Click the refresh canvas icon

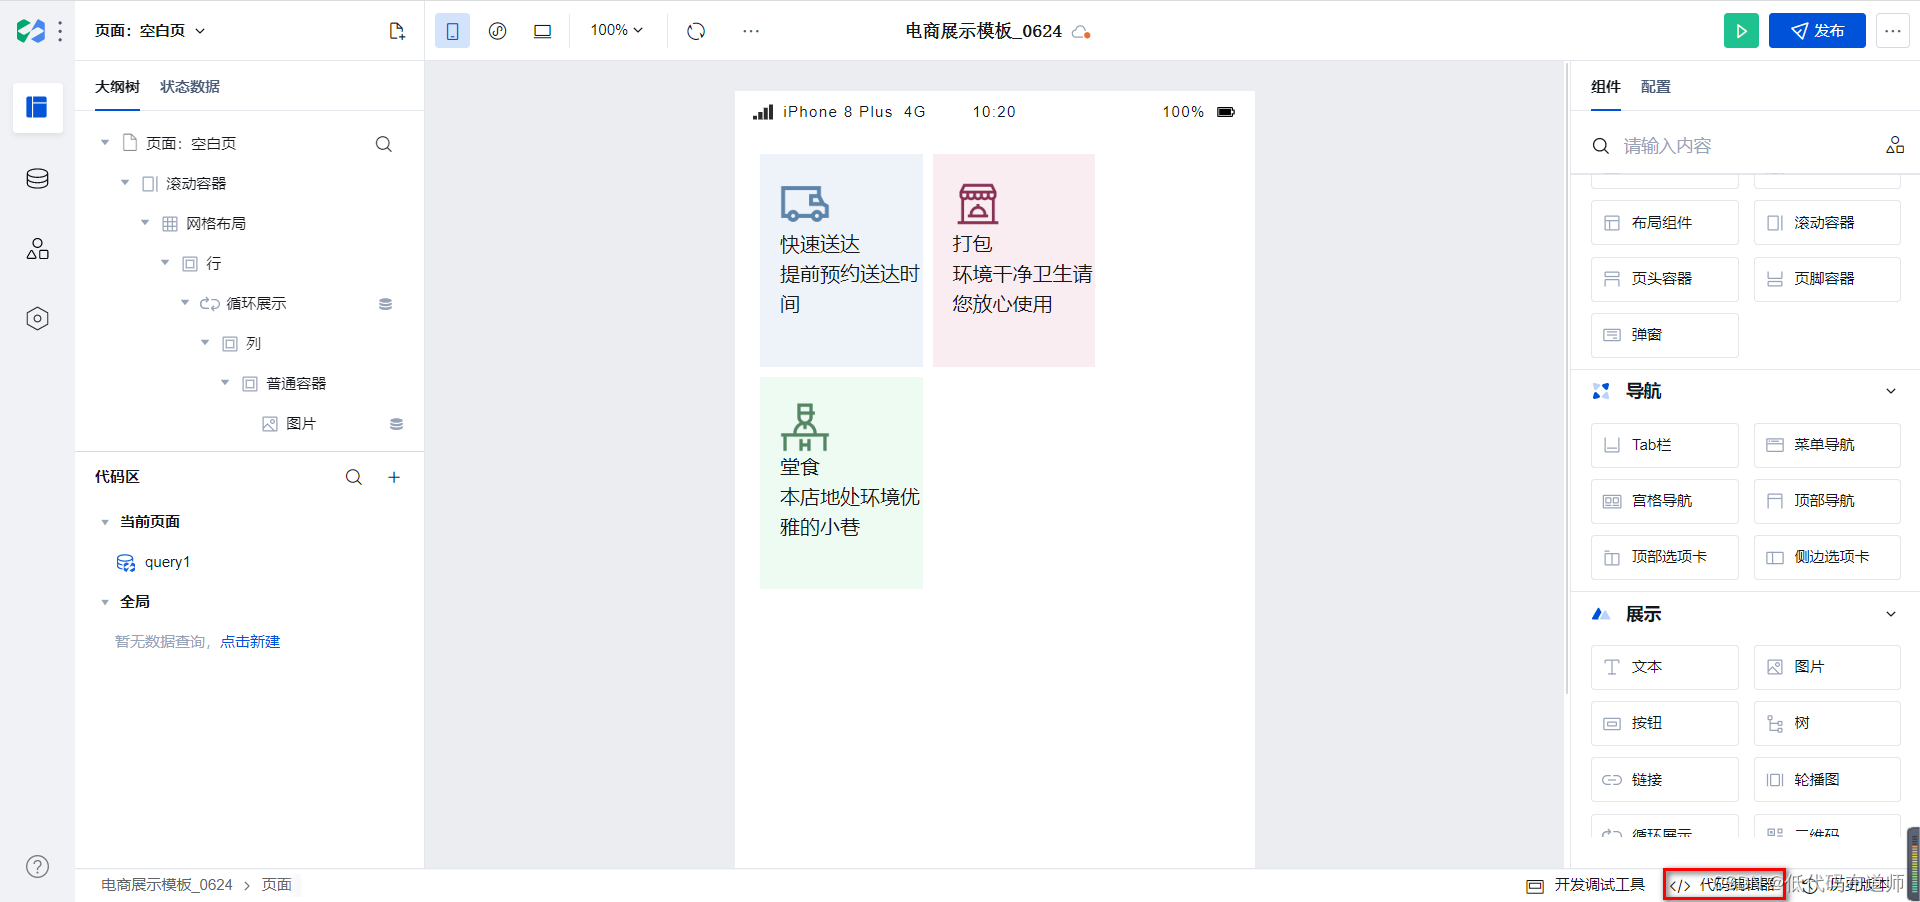tap(696, 31)
